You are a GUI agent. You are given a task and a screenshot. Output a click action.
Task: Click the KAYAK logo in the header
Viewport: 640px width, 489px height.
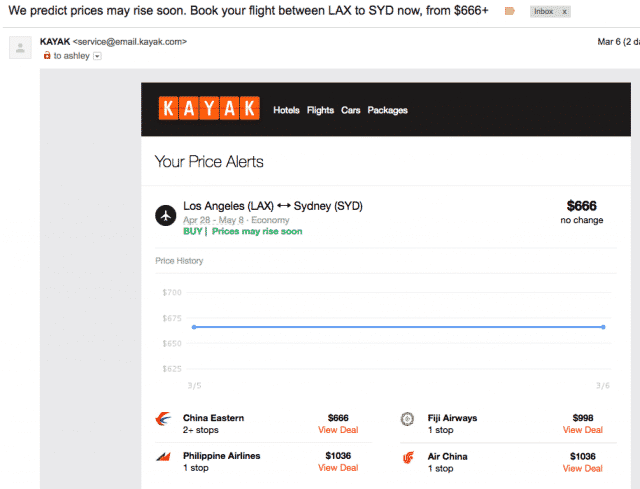[x=209, y=109]
